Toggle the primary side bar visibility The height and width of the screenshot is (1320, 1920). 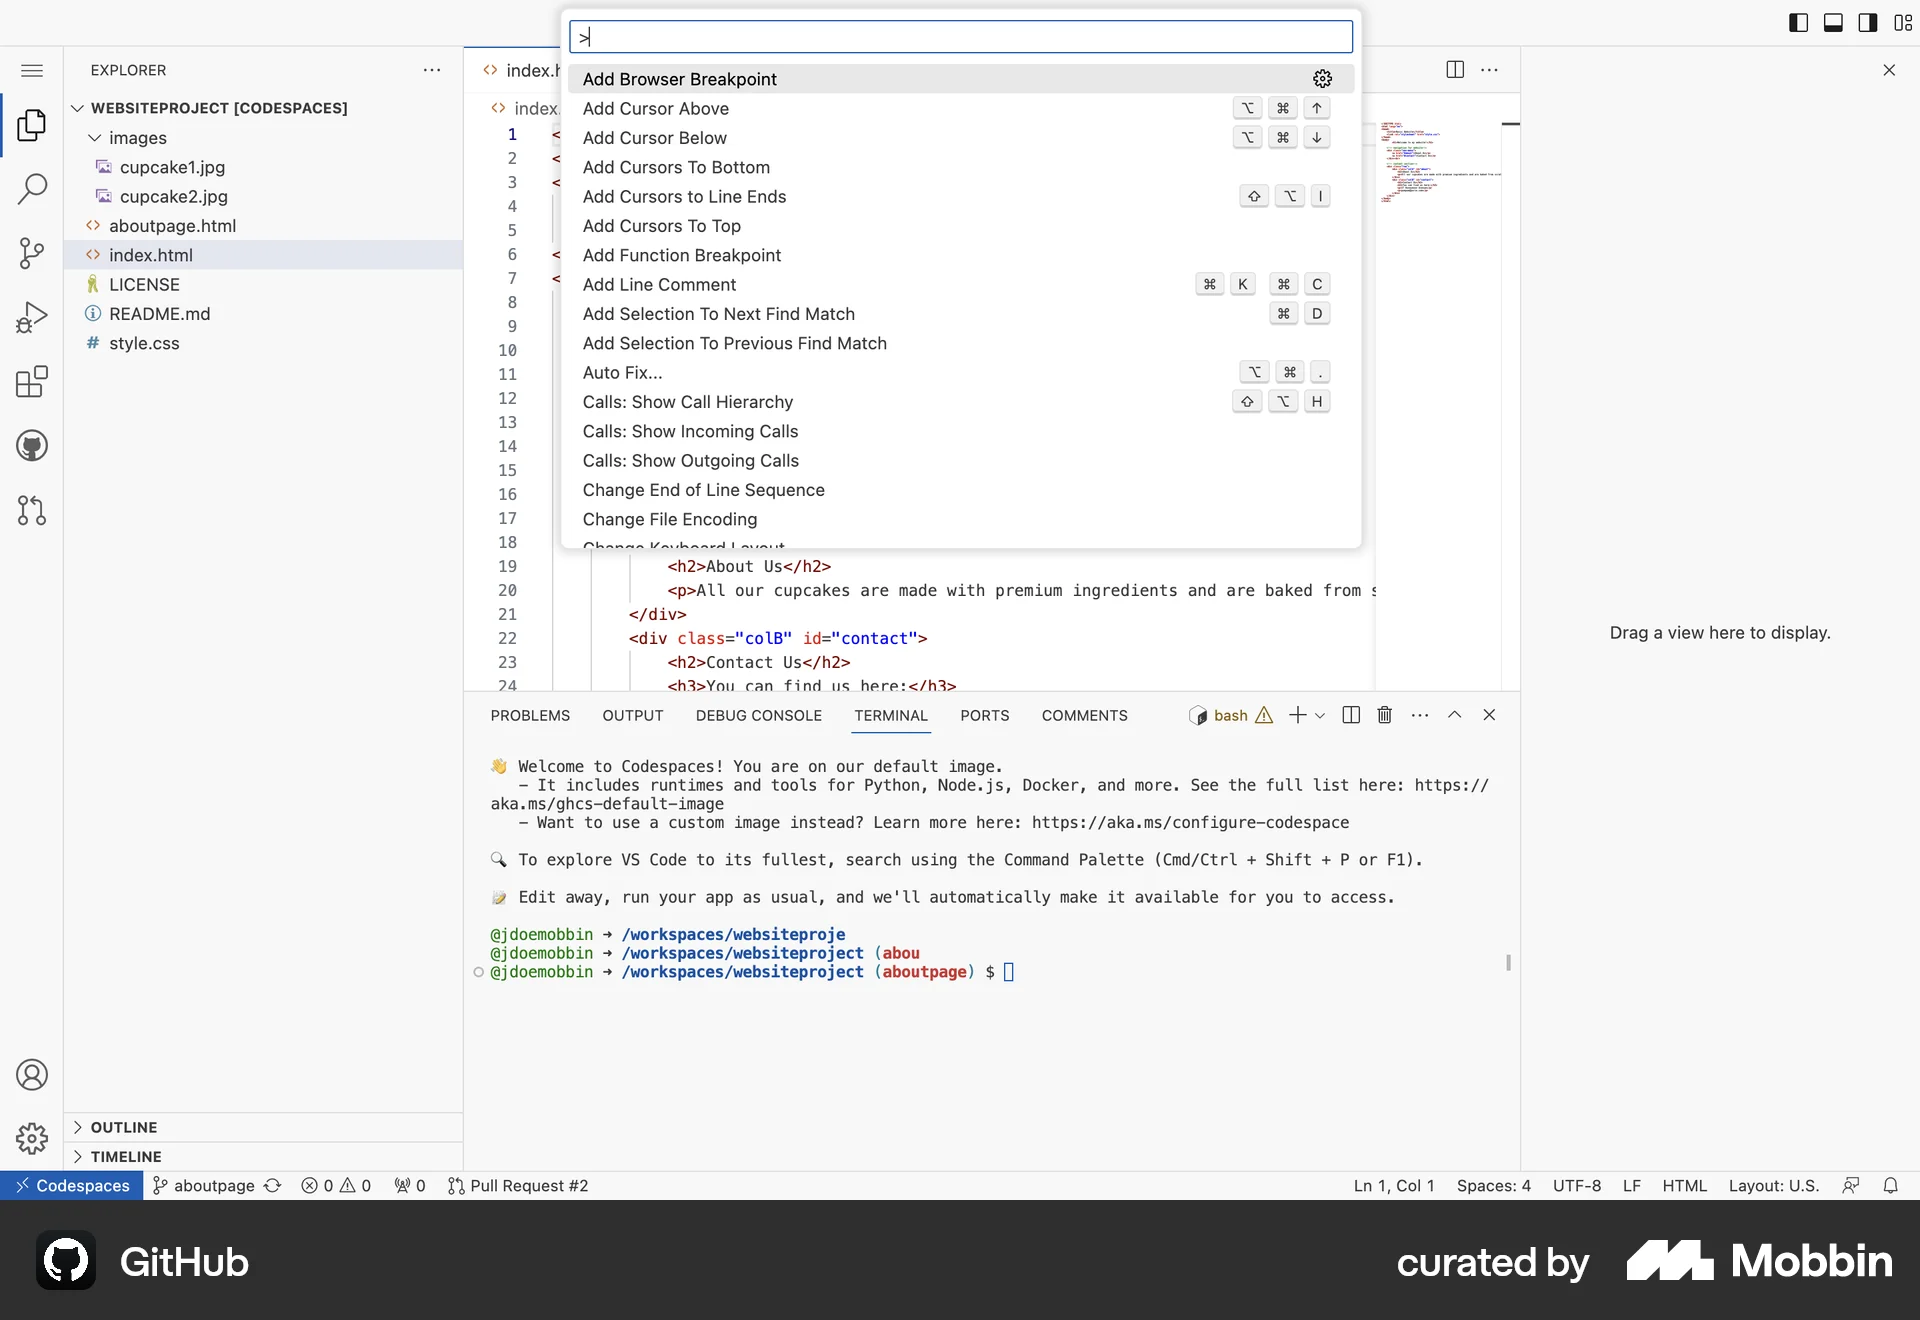pos(1797,21)
